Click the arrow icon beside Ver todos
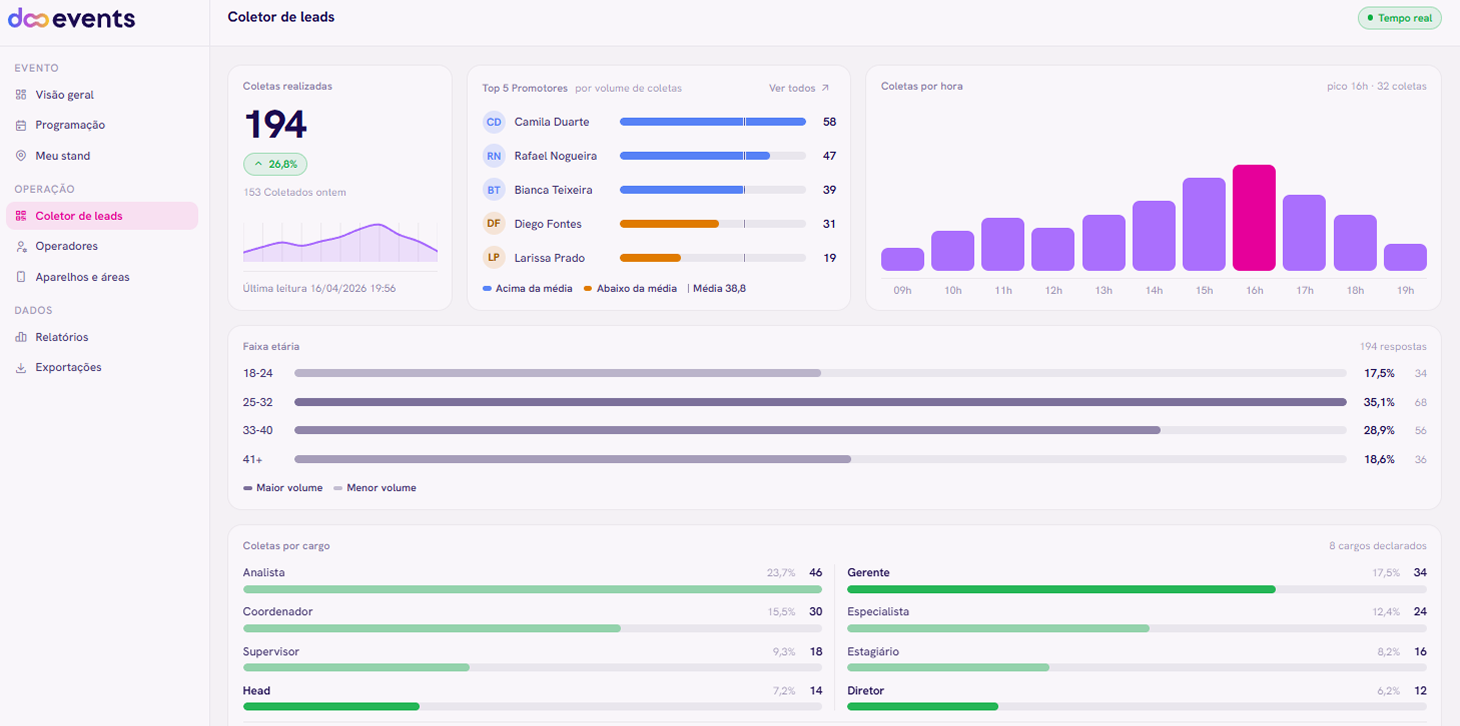1460x726 pixels. 825,88
